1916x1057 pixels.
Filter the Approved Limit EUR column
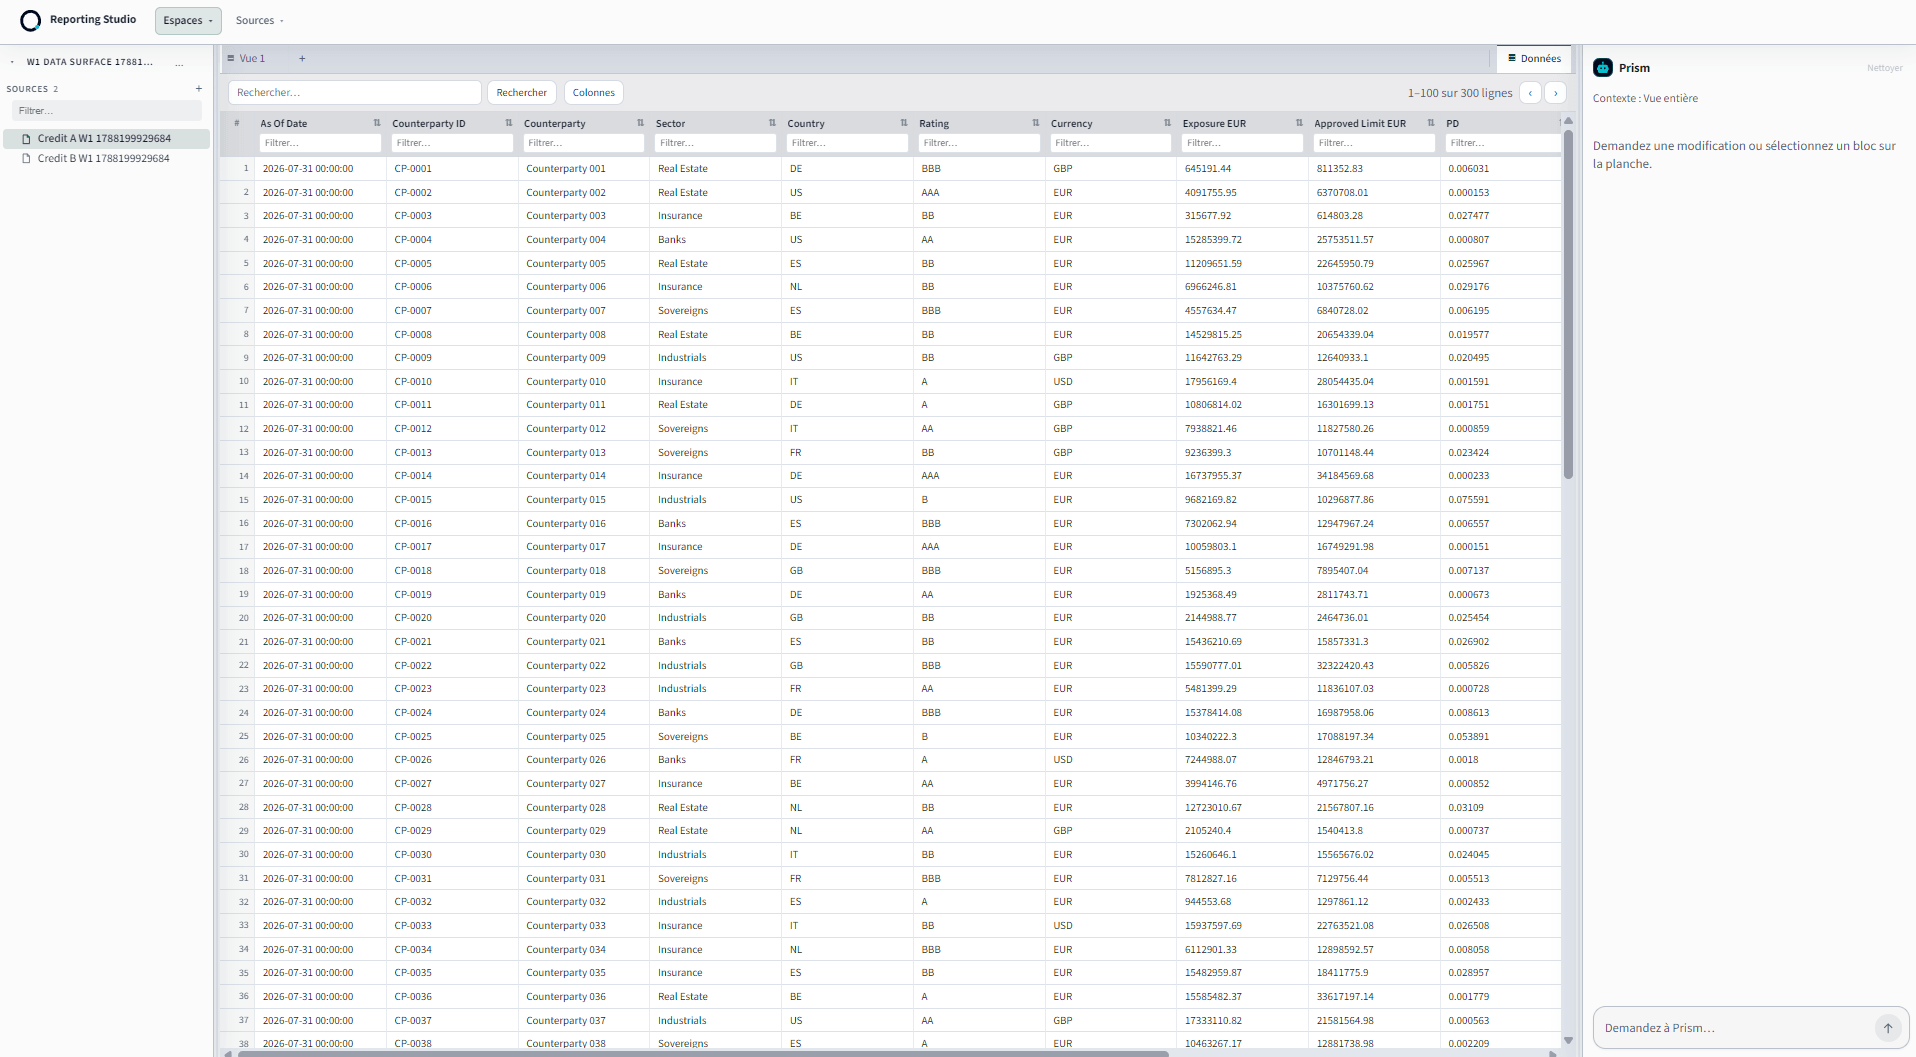pyautogui.click(x=1374, y=143)
